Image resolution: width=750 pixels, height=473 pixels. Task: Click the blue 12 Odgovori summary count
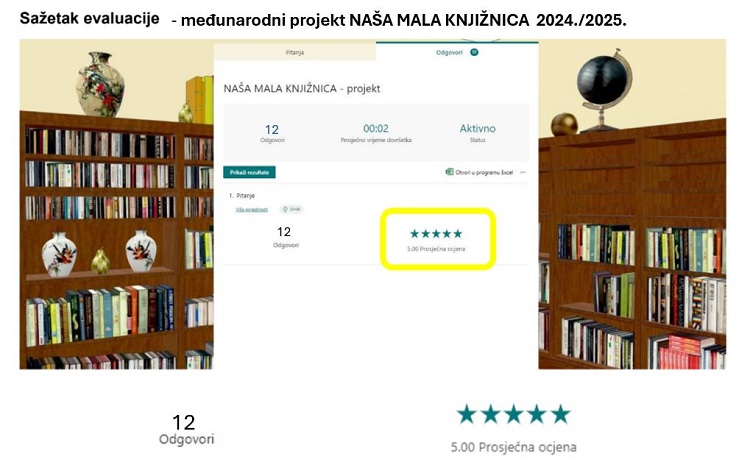(272, 133)
